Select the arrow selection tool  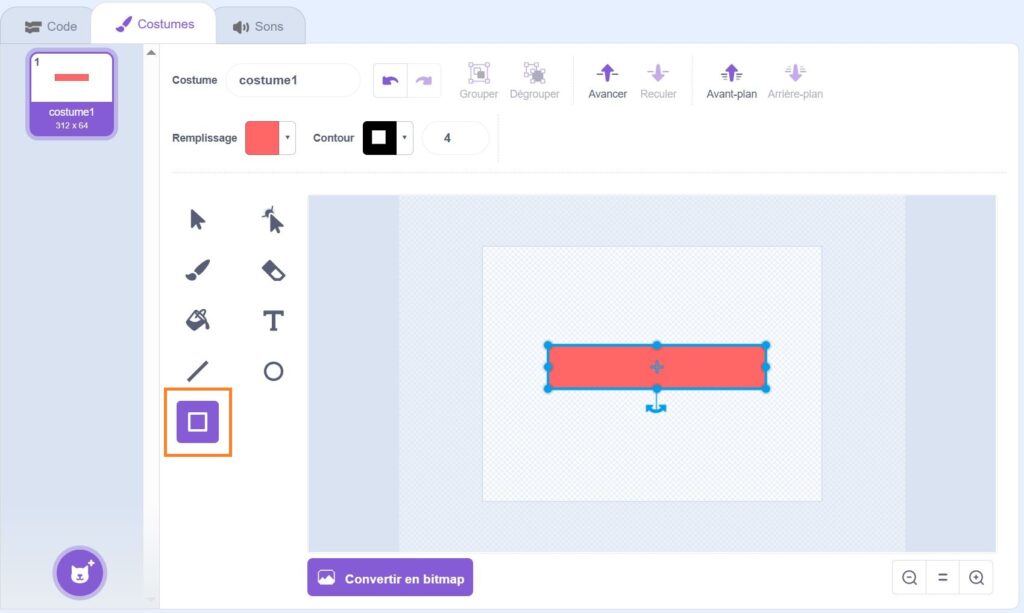tap(198, 220)
